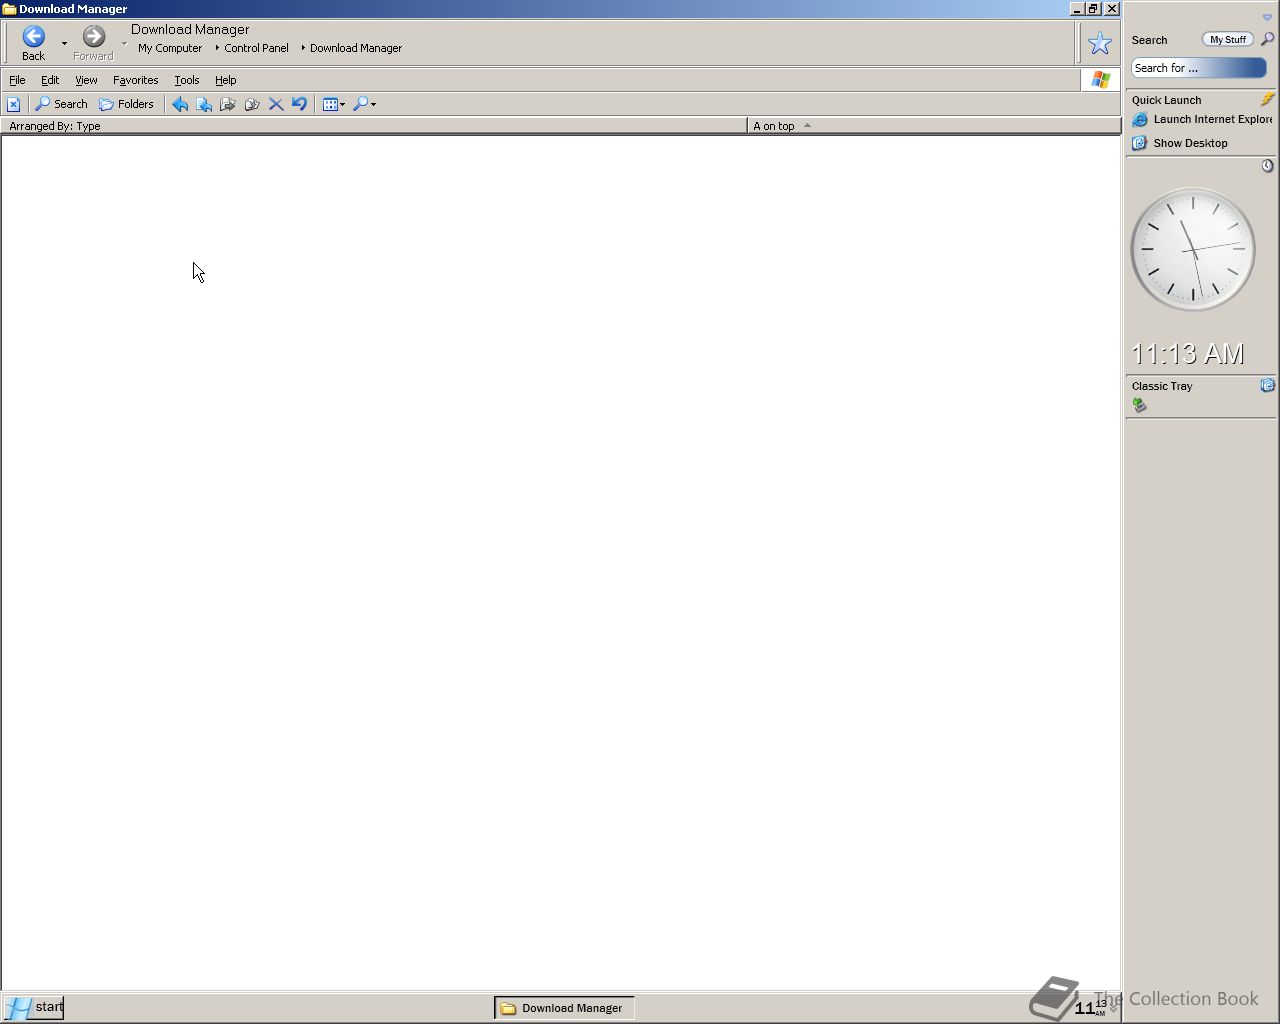Click the Undo arrow toolbar icon
Screen dimensions: 1280x1024
(299, 104)
